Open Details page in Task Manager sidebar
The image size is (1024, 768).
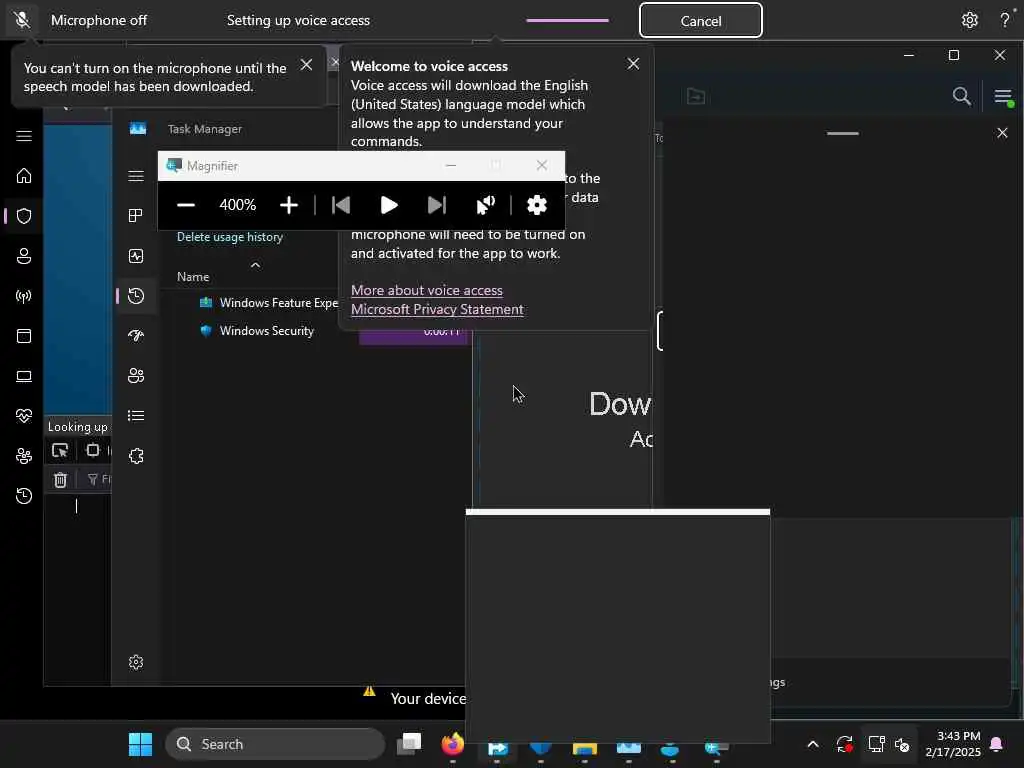click(136, 416)
